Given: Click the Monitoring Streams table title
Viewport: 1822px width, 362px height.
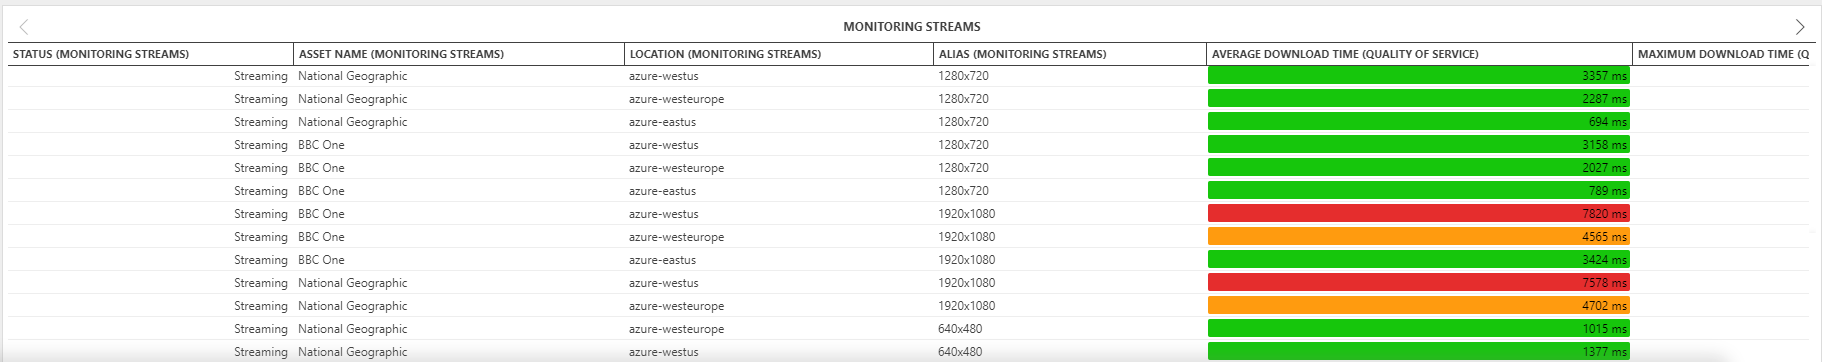Looking at the screenshot, I should click(x=911, y=27).
